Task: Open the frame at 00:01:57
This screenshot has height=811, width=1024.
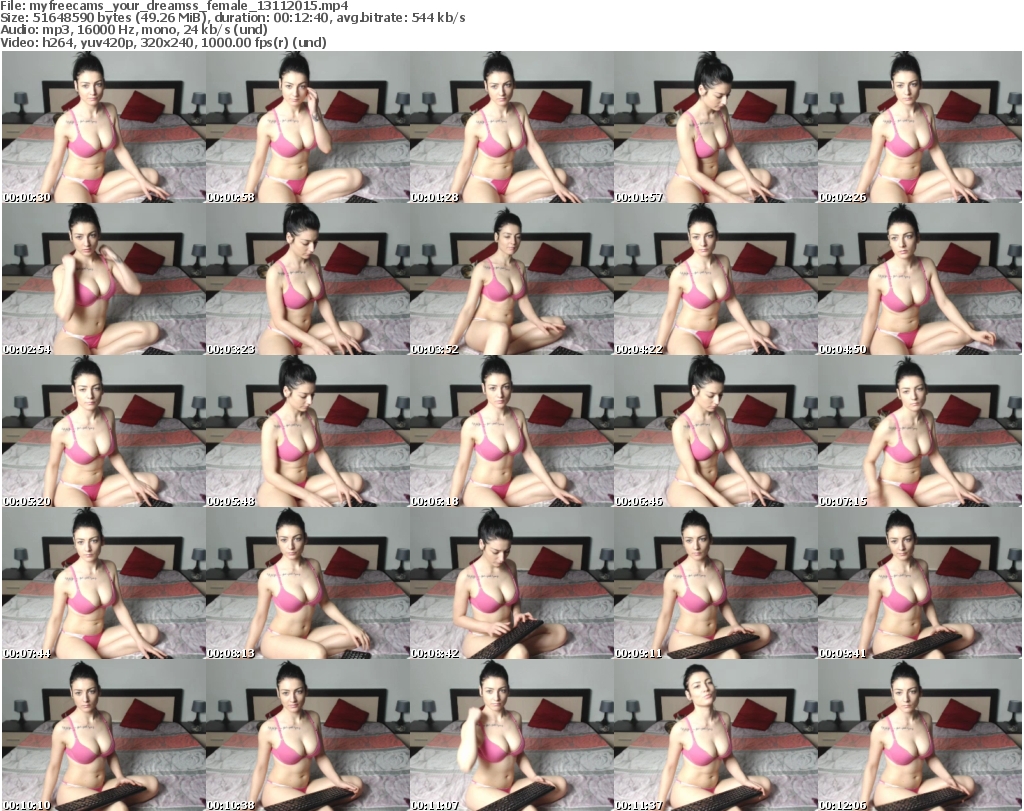Action: point(715,127)
